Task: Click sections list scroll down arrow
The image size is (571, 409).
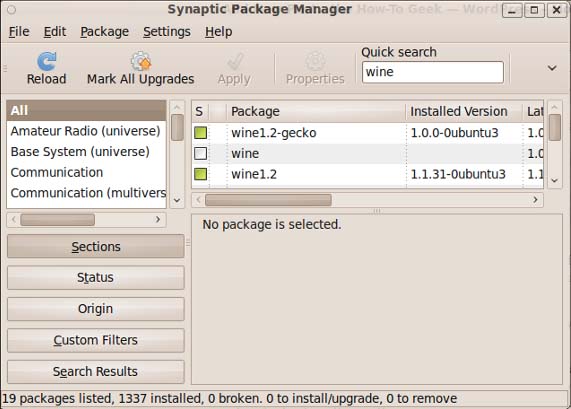Action: click(177, 200)
